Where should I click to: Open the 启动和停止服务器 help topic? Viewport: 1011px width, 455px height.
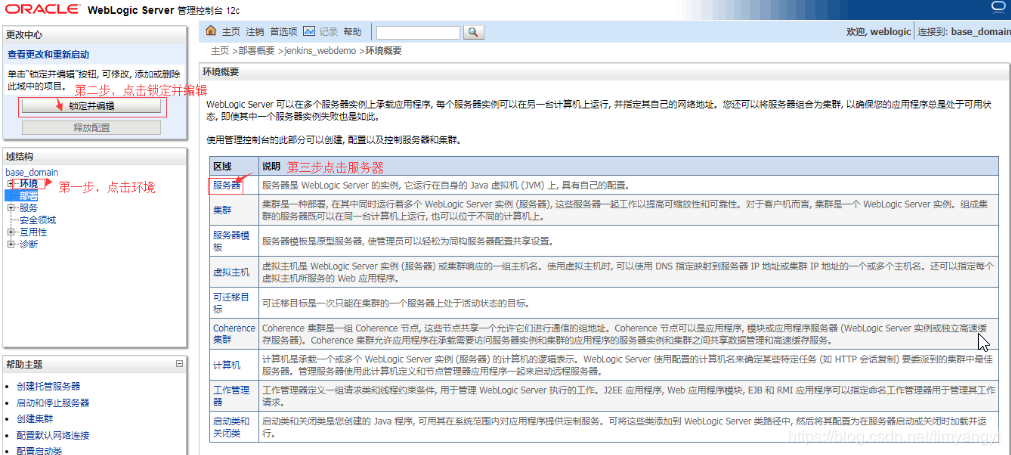coord(53,403)
